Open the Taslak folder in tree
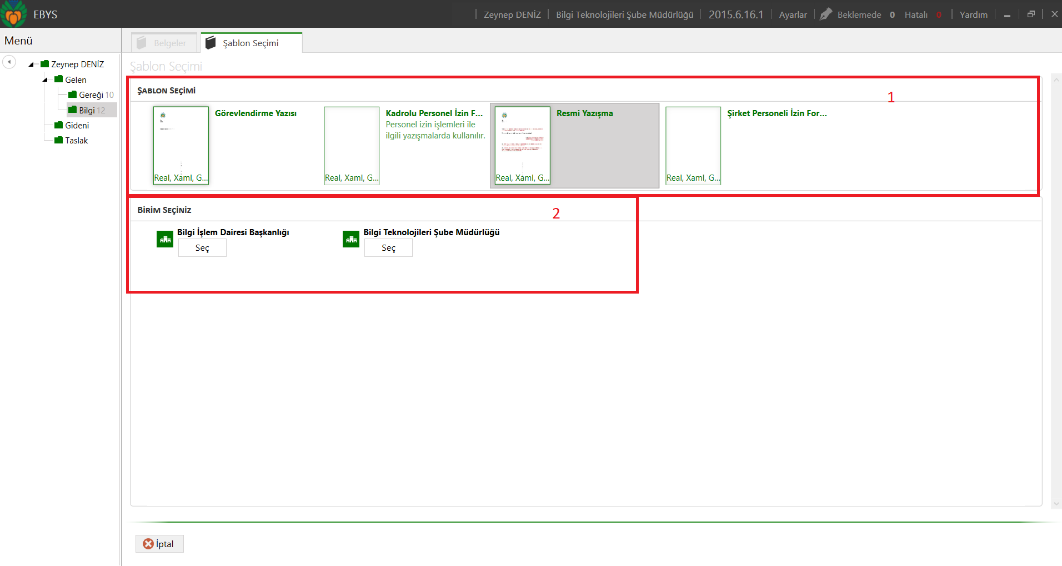1062x566 pixels. pos(70,140)
